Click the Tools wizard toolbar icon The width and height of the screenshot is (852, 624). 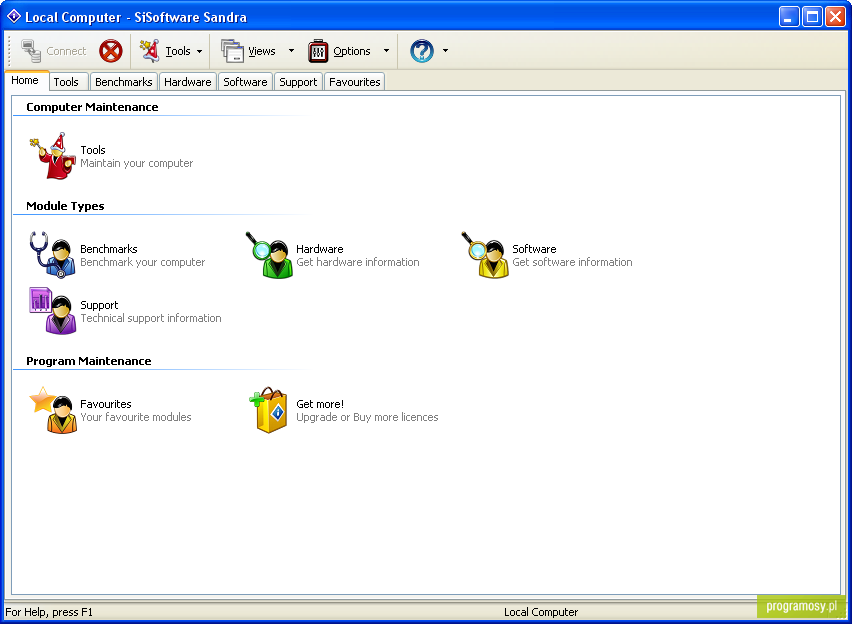tap(149, 51)
